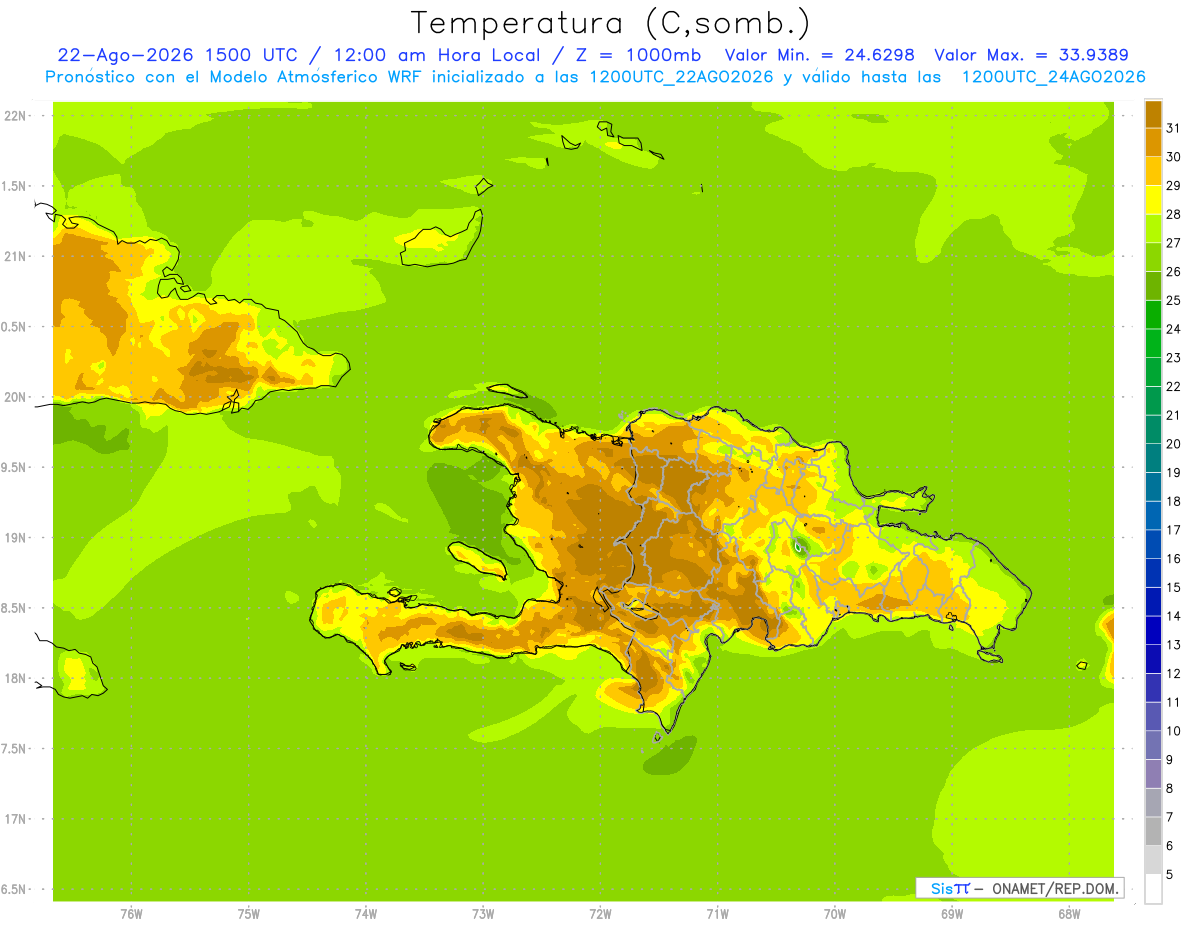Image resolution: width=1200 pixels, height=927 pixels.
Task: Pick the lime swatch between 27 and 28
Action: (x=1153, y=228)
